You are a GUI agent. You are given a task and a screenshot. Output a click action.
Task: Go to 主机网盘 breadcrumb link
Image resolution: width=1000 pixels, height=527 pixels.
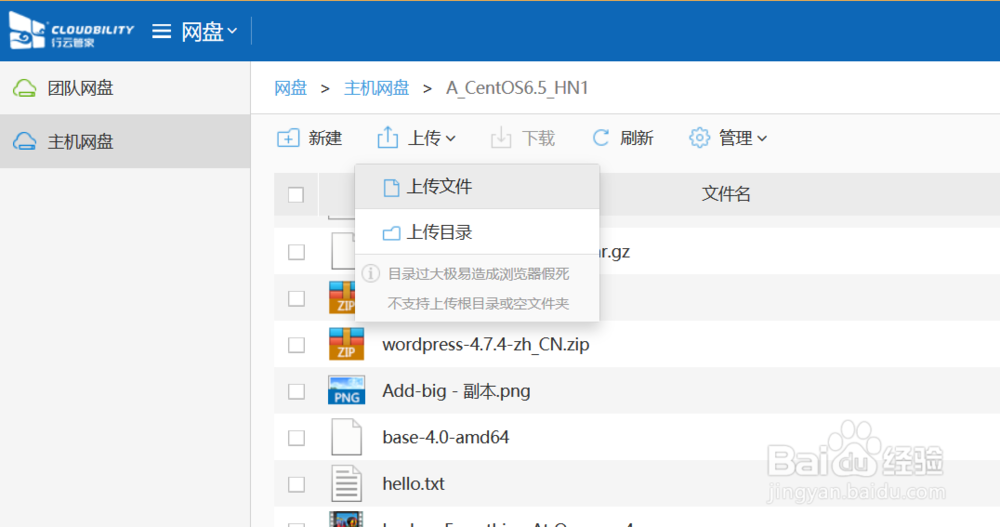click(376, 88)
